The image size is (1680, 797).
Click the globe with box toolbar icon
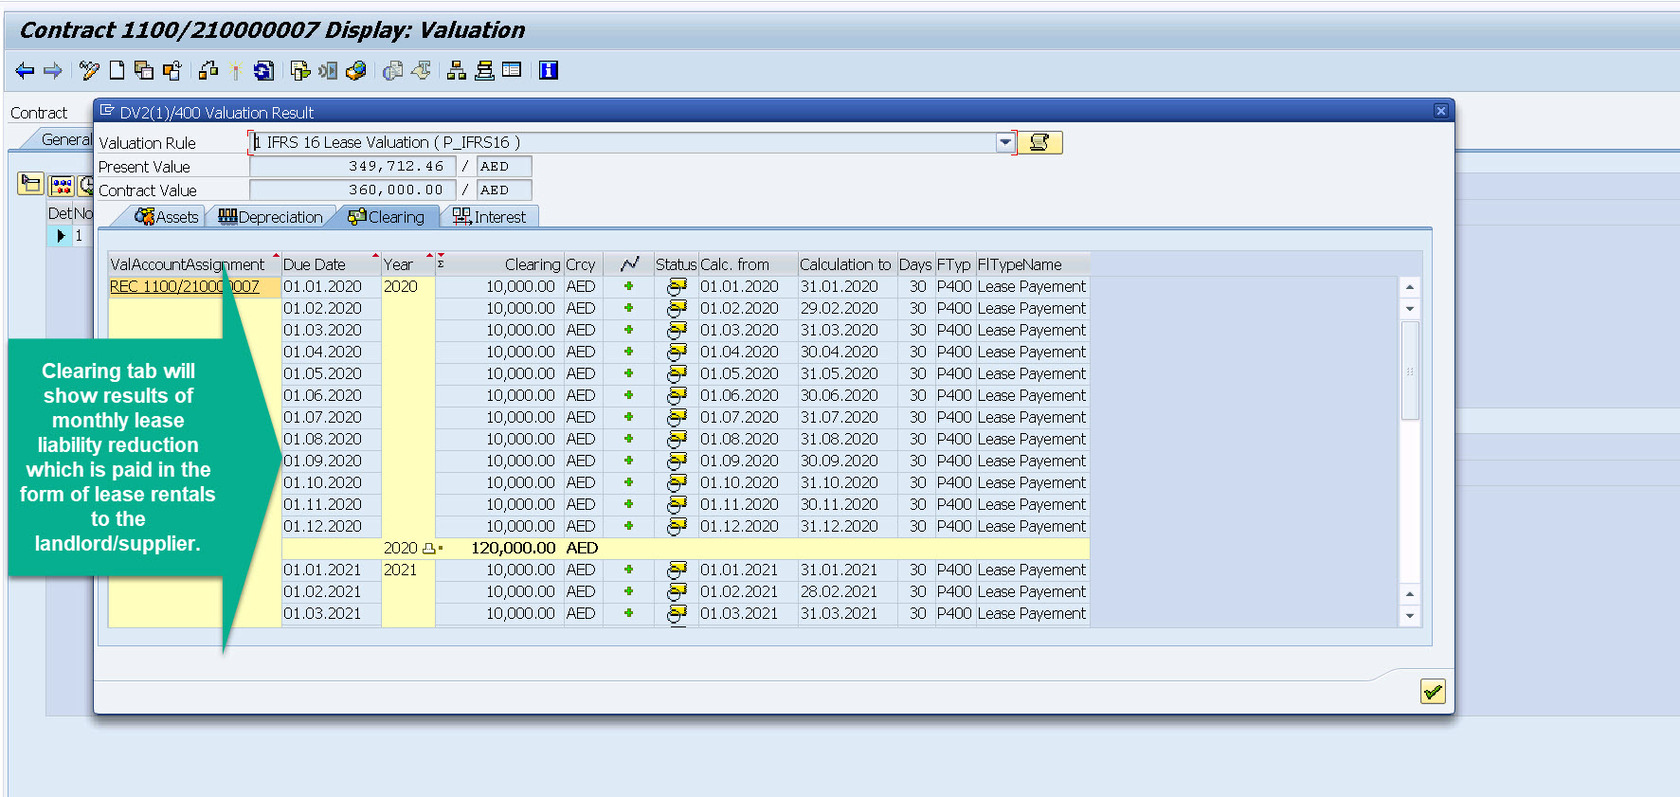click(356, 71)
